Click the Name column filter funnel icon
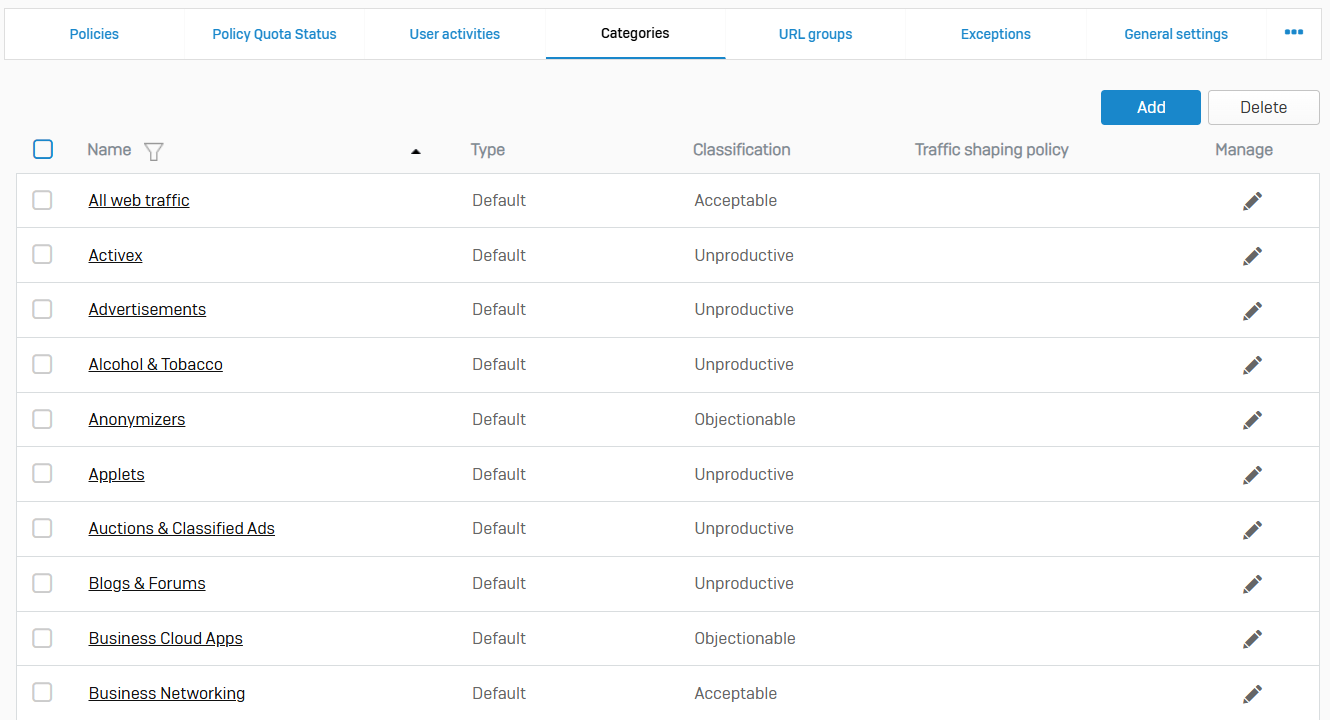The height and width of the screenshot is (720, 1330). tap(153, 151)
